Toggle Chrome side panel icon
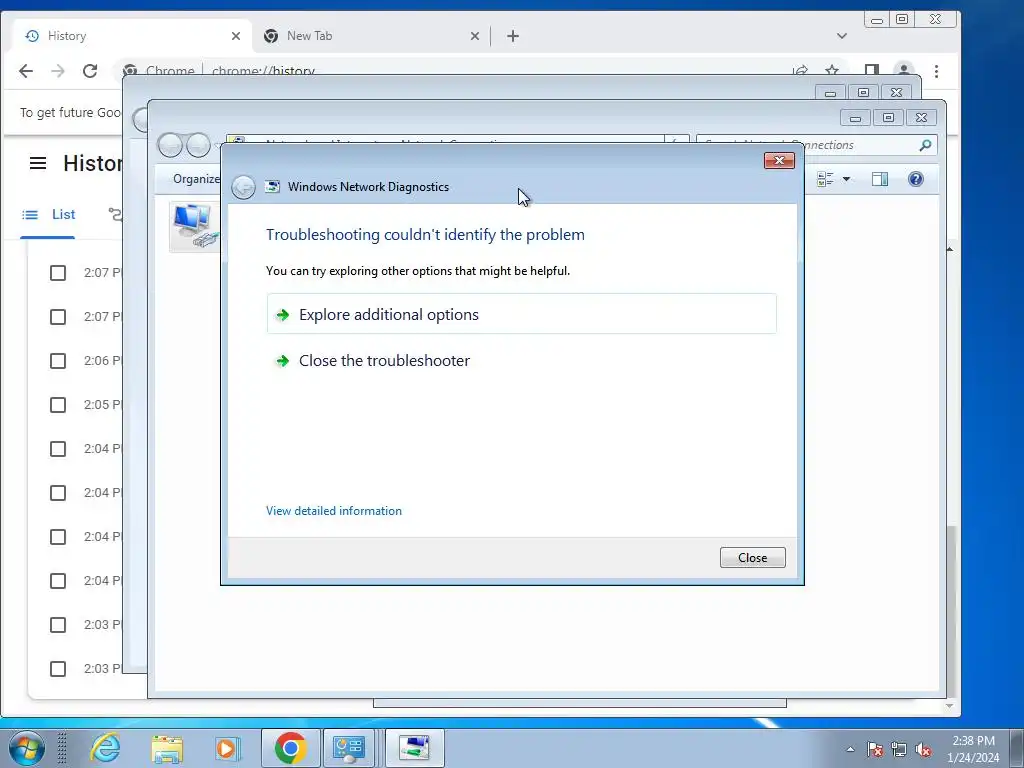Screen dimensions: 1024x768 coord(872,69)
